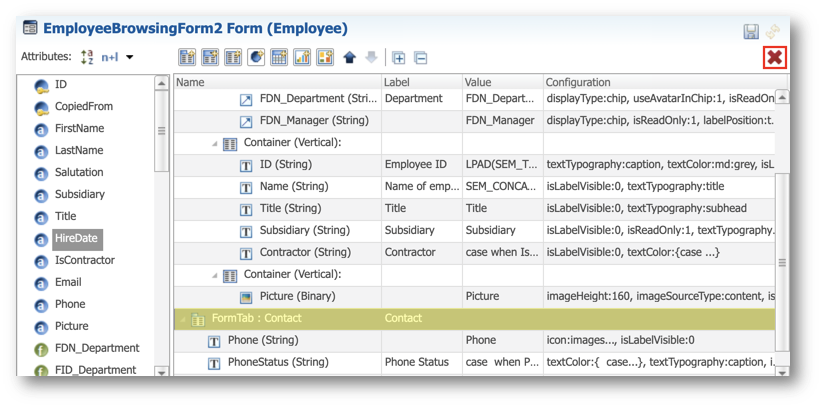
Task: Click the save disk icon
Action: click(751, 31)
